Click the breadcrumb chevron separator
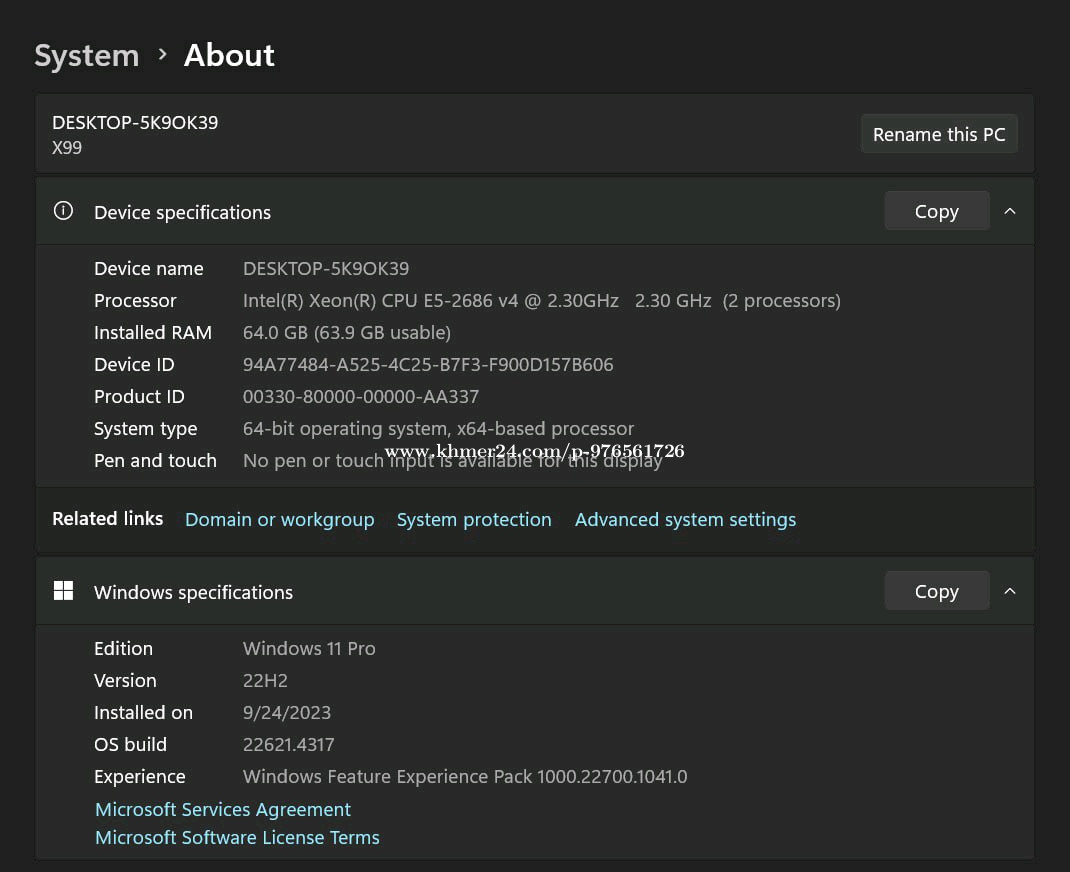The image size is (1070, 872). [x=162, y=54]
